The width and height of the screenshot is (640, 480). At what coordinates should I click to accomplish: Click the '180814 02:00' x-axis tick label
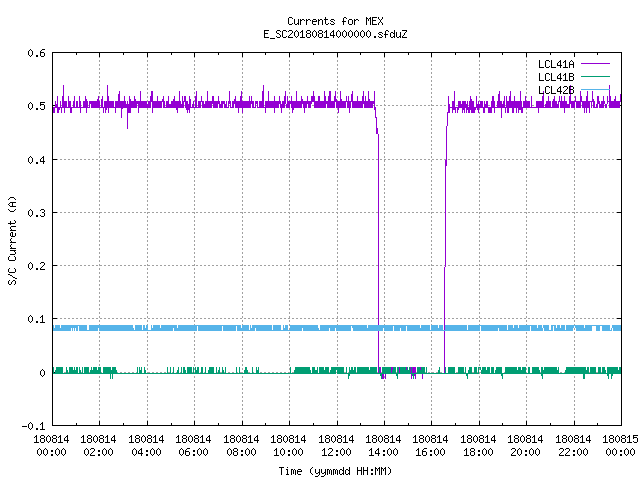coord(98,446)
